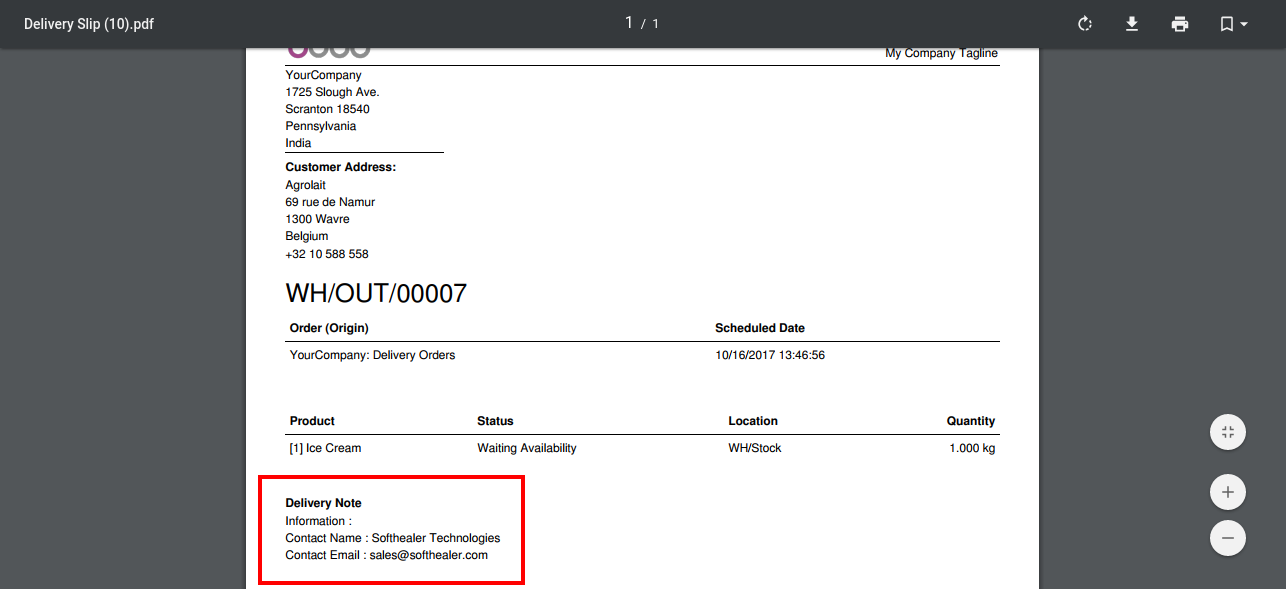Select the YourCompany name line
The height and width of the screenshot is (589, 1286).
point(324,75)
